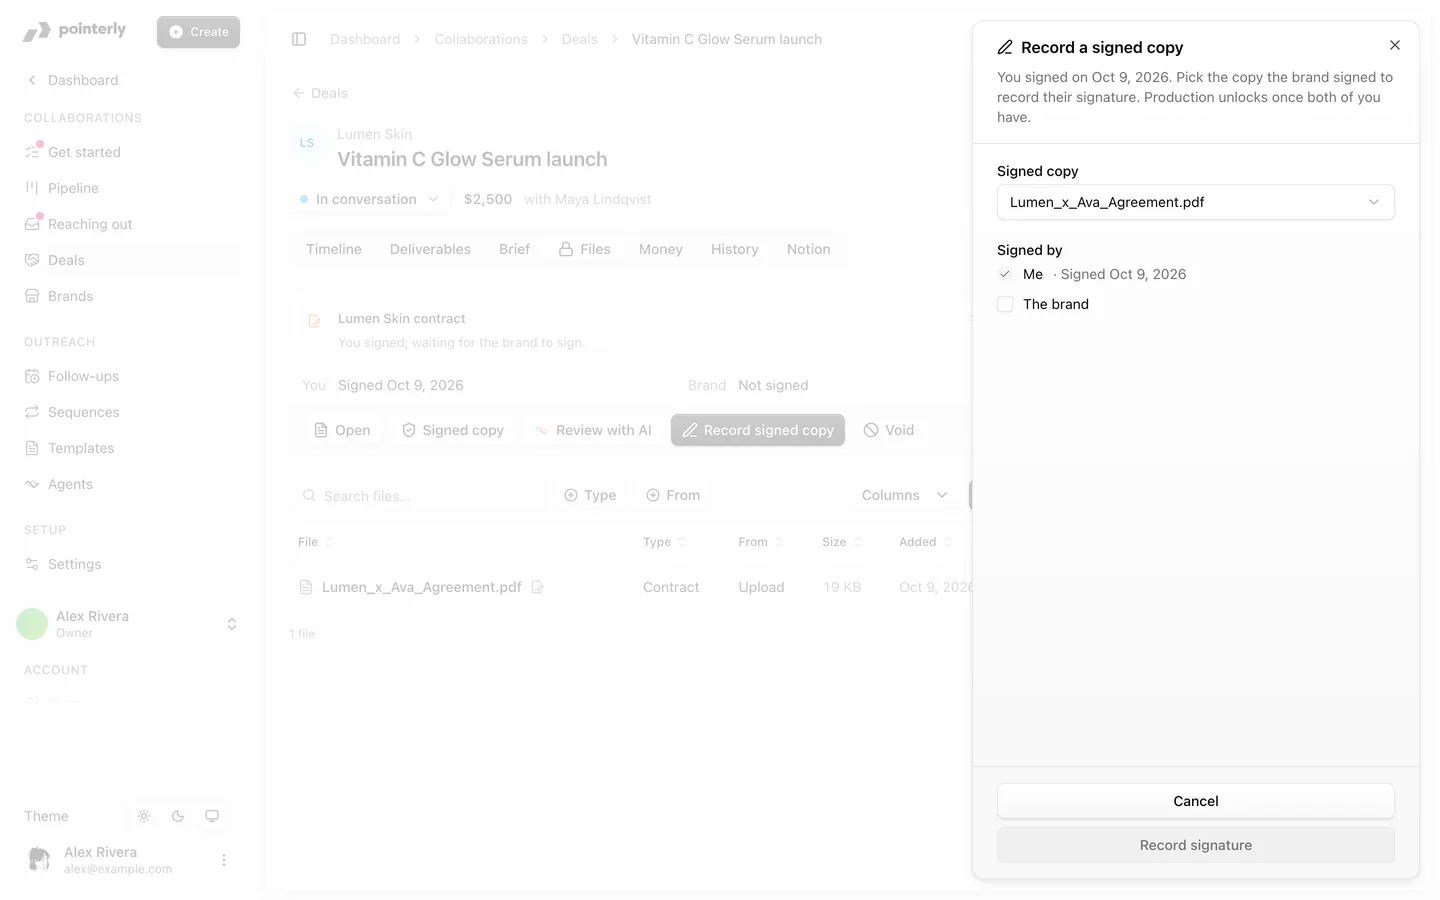1440x900 pixels.
Task: Open Settings in sidebar
Action: pos(130,564)
